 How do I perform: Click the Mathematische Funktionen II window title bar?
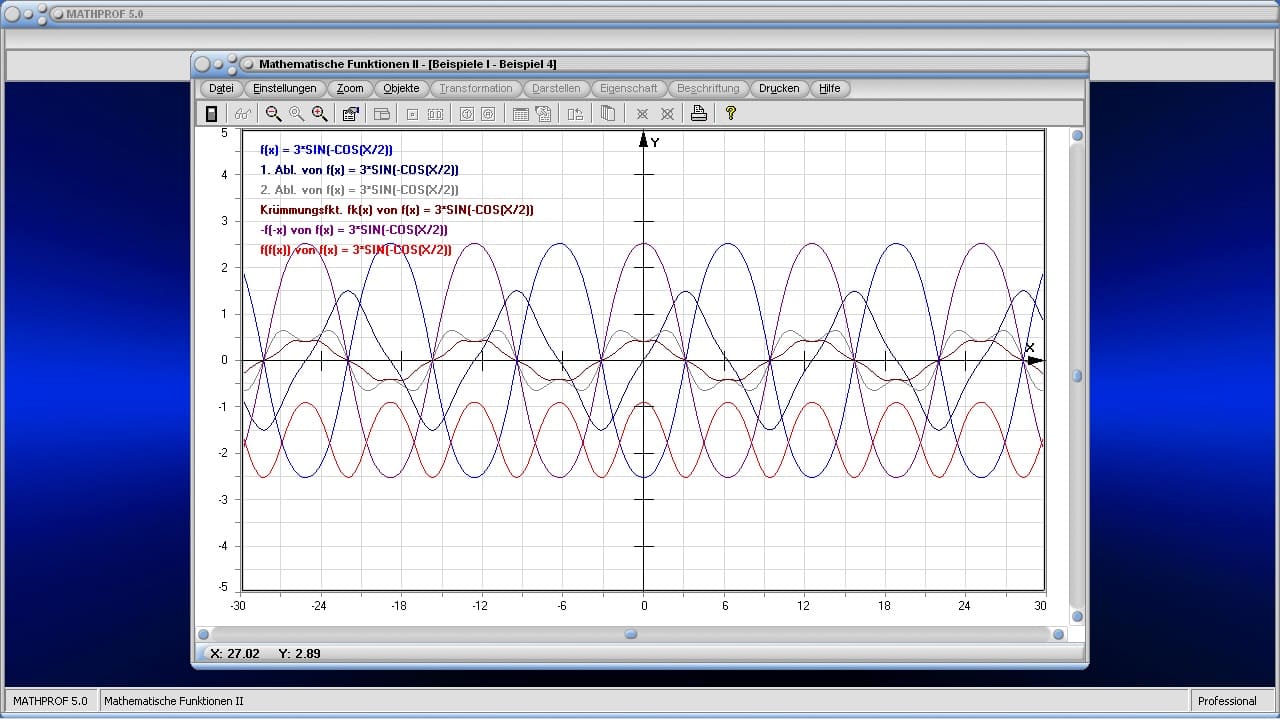point(640,64)
